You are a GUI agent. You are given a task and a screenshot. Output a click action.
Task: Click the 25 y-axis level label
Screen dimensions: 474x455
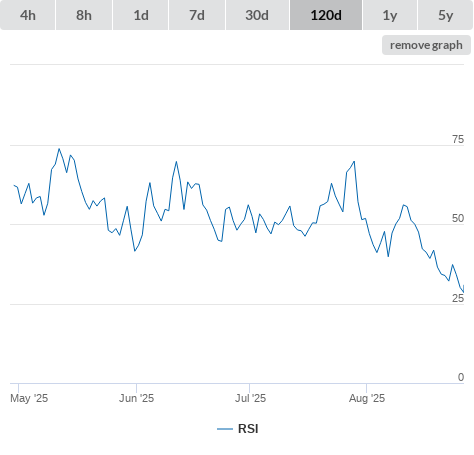[458, 298]
